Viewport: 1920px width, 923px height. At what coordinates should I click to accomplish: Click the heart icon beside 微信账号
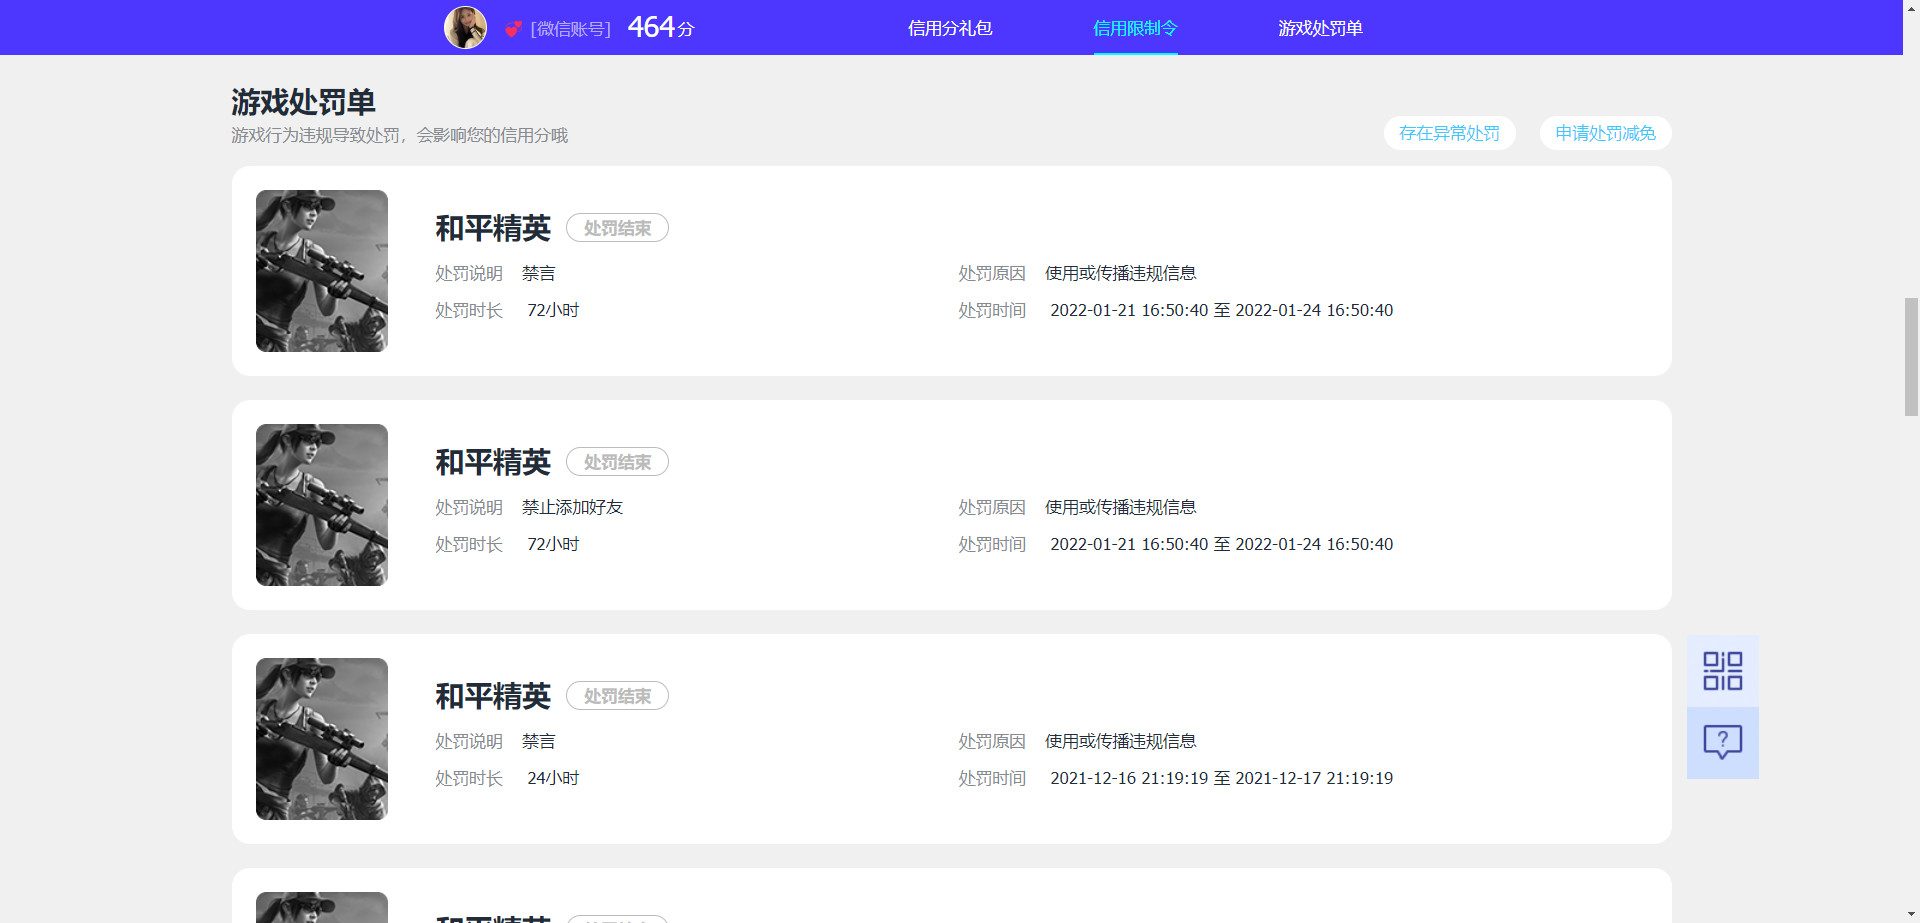513,29
